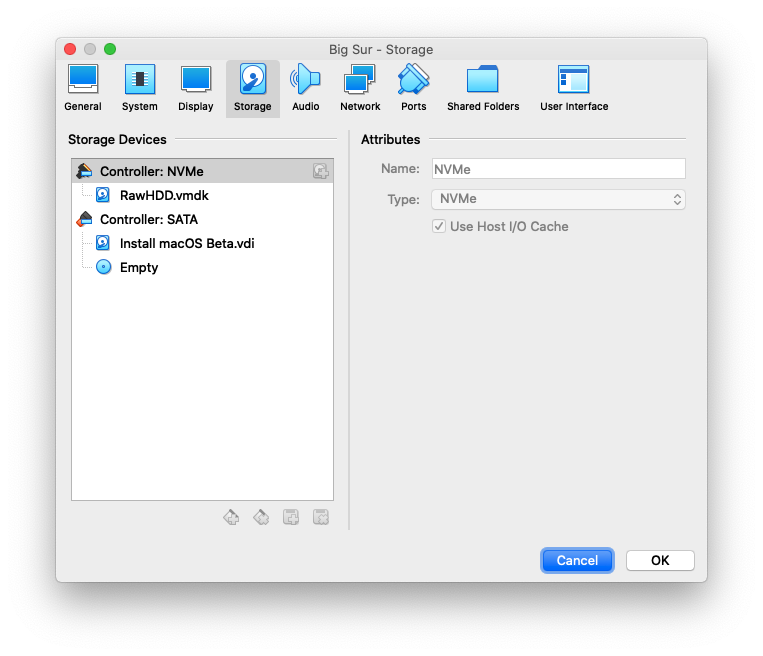Go to the Audio settings section
This screenshot has width=763, height=656.
(x=305, y=88)
